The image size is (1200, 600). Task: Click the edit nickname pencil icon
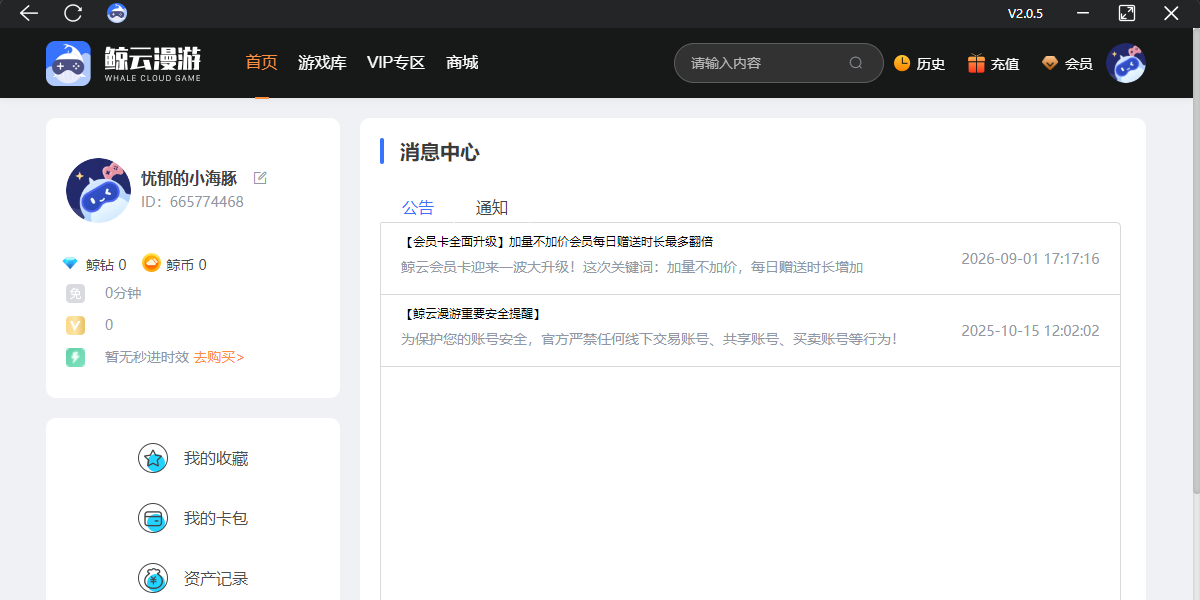tap(260, 178)
